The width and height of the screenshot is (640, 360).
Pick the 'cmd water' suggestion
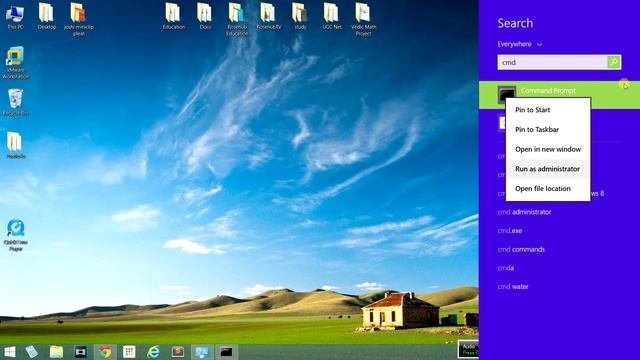click(513, 287)
